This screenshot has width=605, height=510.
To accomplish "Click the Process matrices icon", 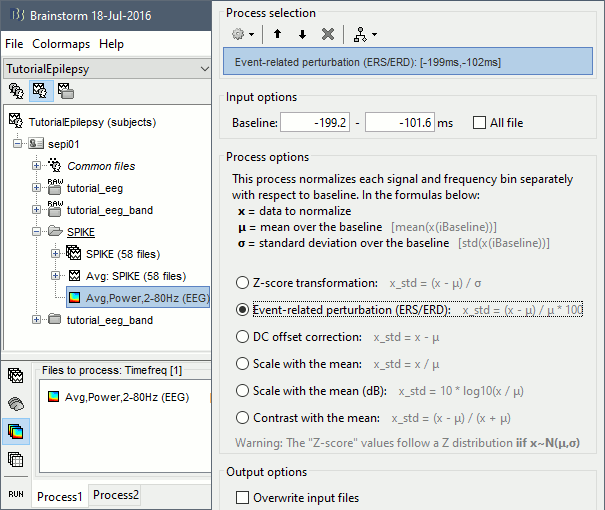I will tap(16, 460).
